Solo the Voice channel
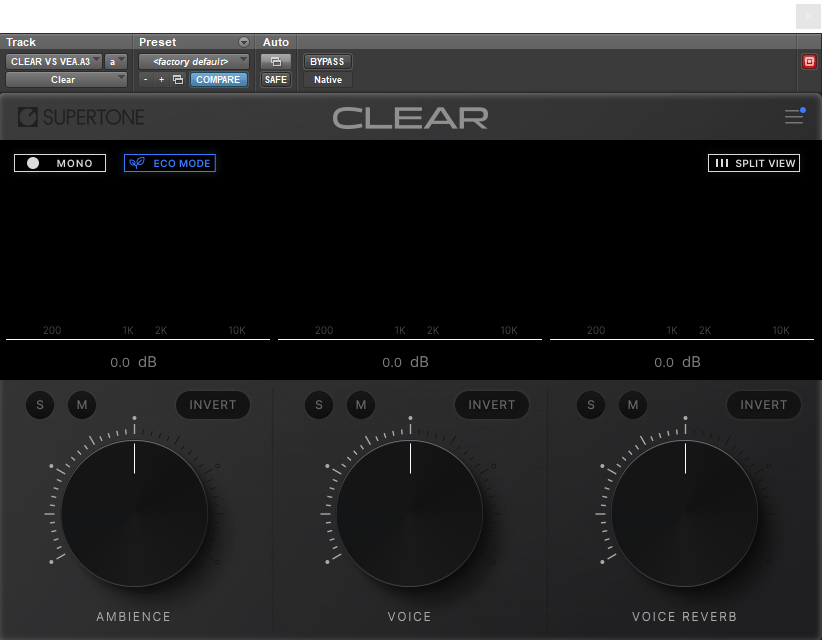Image resolution: width=822 pixels, height=640 pixels. tap(319, 405)
